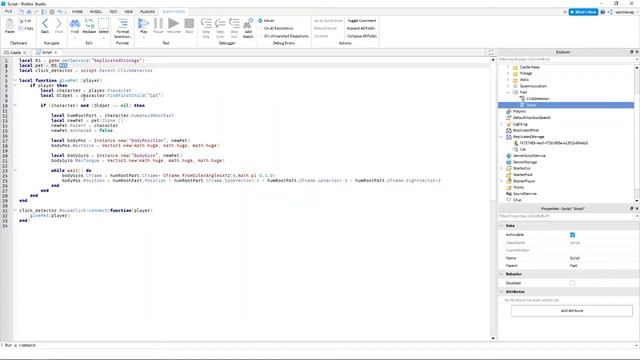Click the Add Attribute button
640x360 pixels.
click(x=571, y=311)
